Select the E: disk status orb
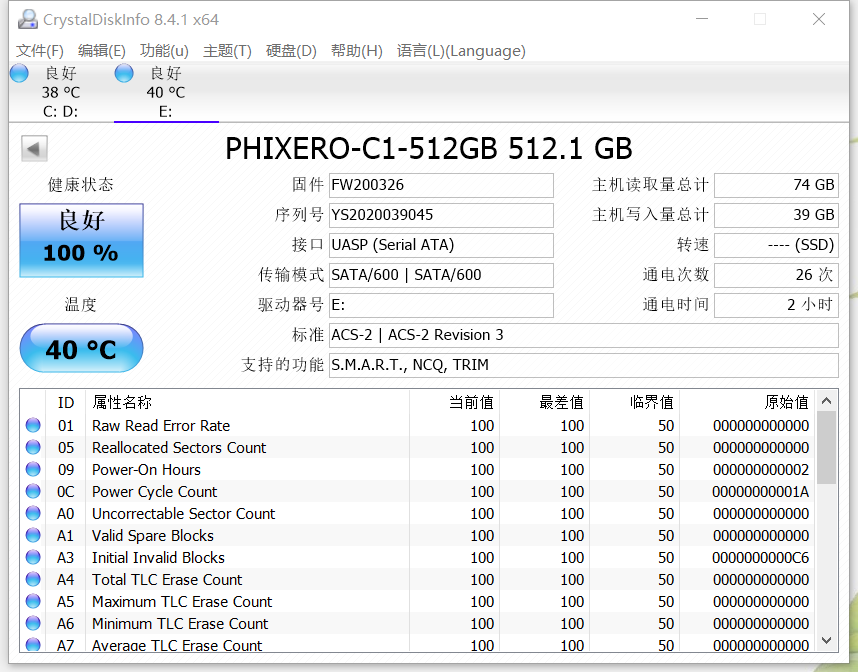Viewport: 858px width, 672px height. [x=124, y=73]
